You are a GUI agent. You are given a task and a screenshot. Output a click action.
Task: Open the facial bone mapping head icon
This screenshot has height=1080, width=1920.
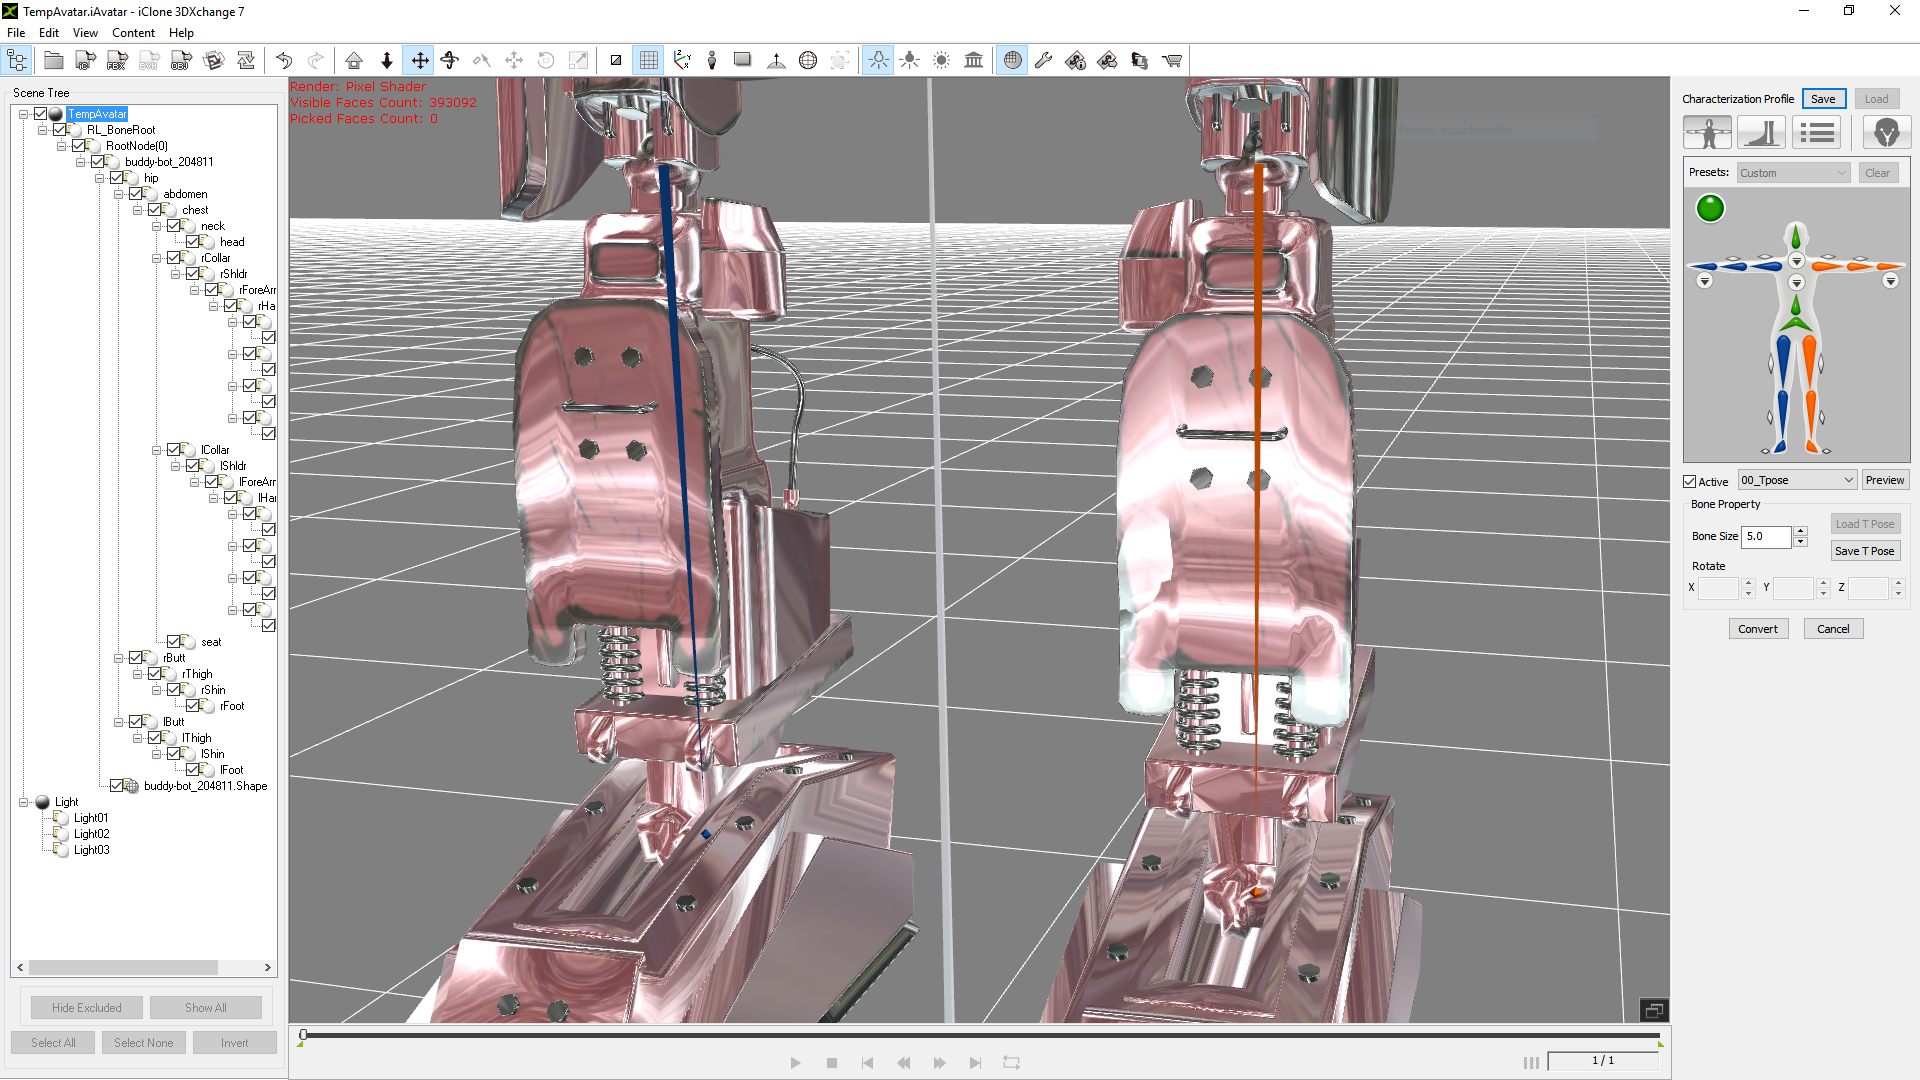[x=1887, y=132]
